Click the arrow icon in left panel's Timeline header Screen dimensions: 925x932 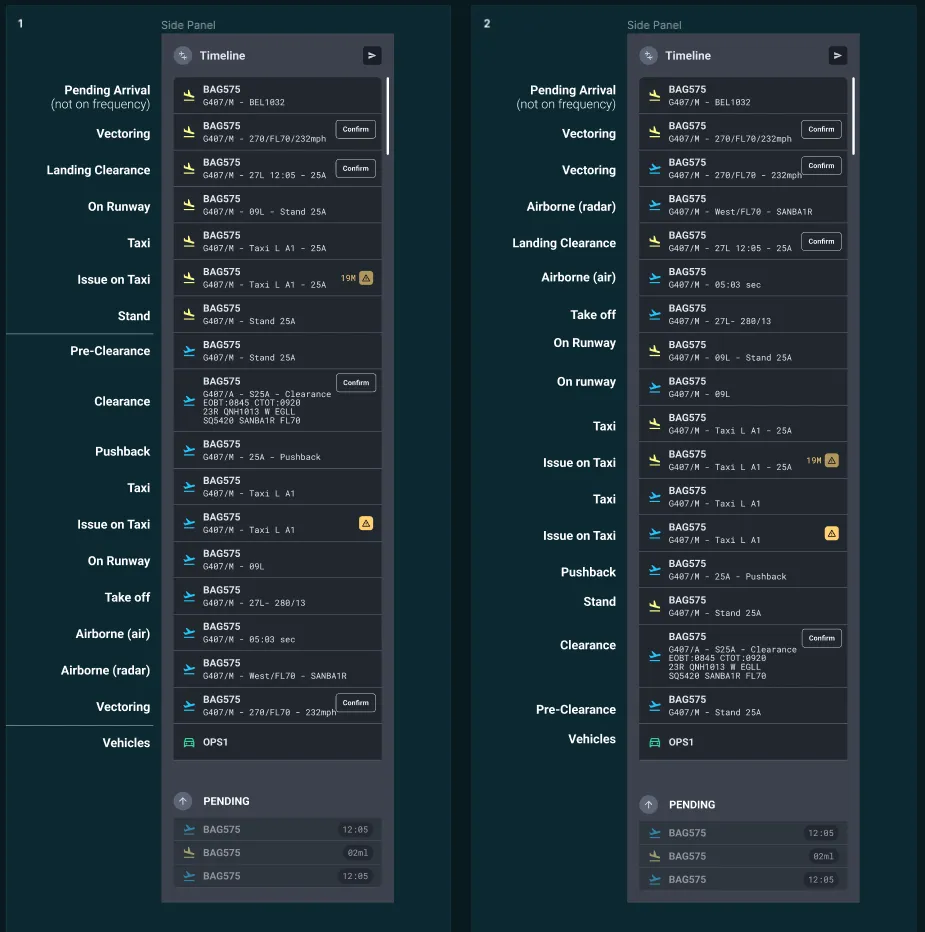pyautogui.click(x=372, y=56)
